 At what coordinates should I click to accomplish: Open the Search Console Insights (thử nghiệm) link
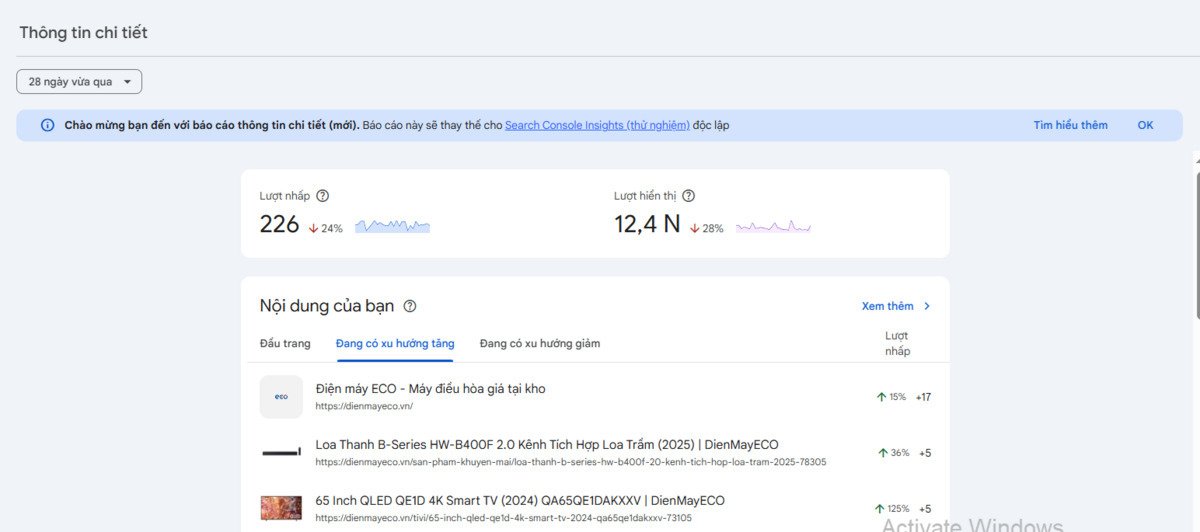click(x=597, y=125)
